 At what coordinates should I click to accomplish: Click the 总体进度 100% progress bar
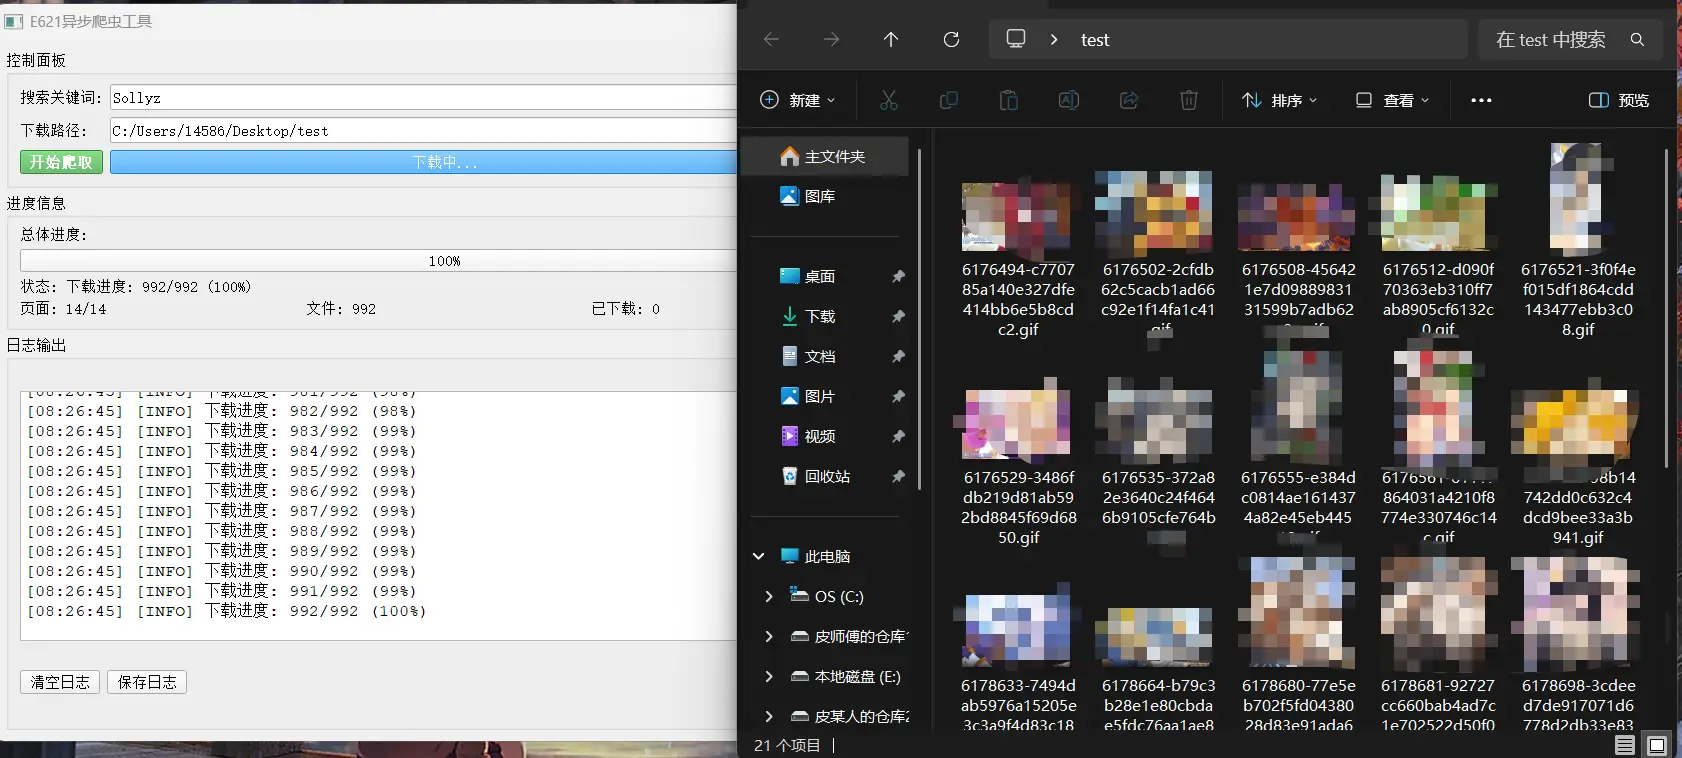click(x=378, y=260)
